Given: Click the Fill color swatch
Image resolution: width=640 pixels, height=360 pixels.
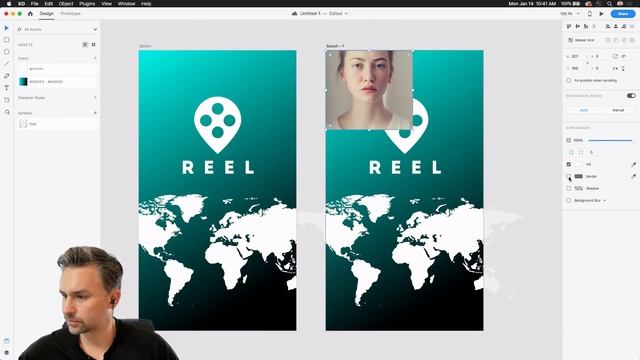Looking at the screenshot, I should click(579, 164).
